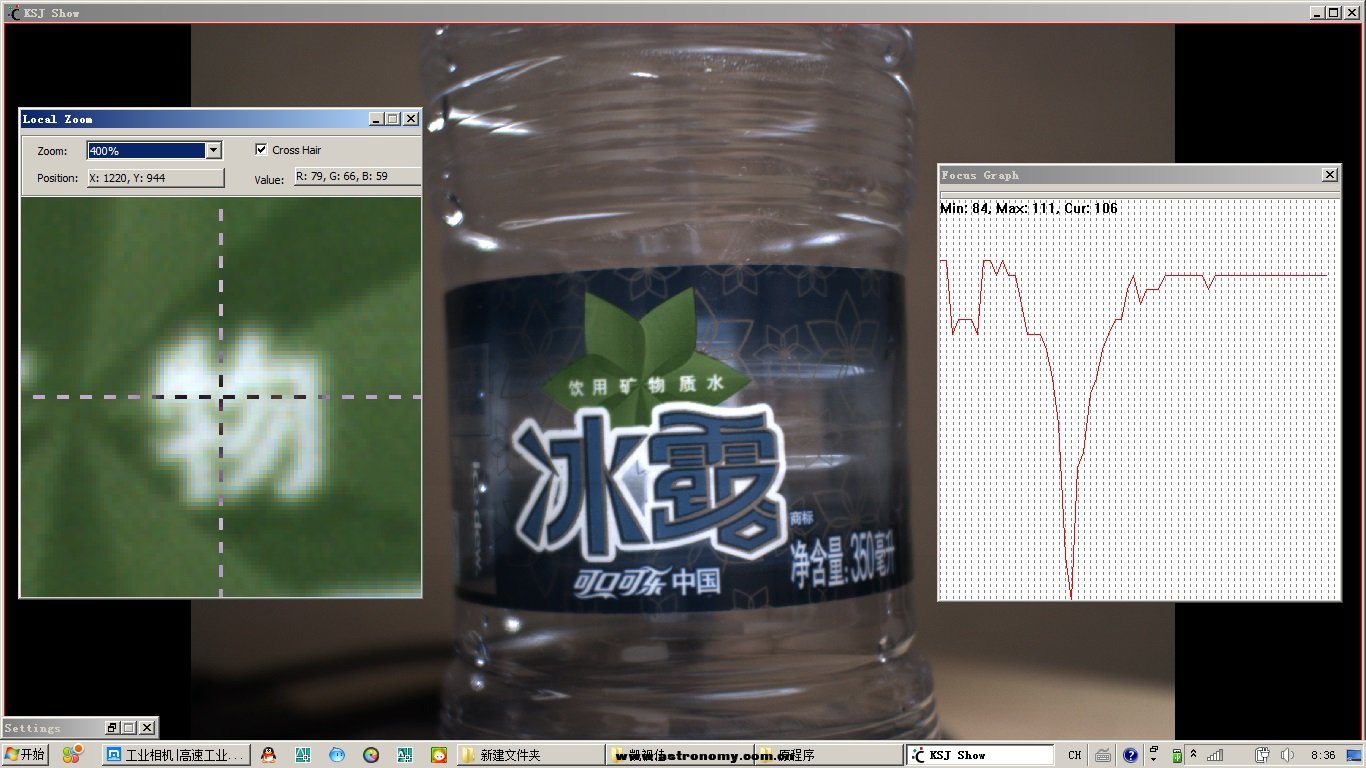Viewport: 1366px width, 768px height.
Task: Click the 8:36 clock in the tray
Action: click(1322, 755)
